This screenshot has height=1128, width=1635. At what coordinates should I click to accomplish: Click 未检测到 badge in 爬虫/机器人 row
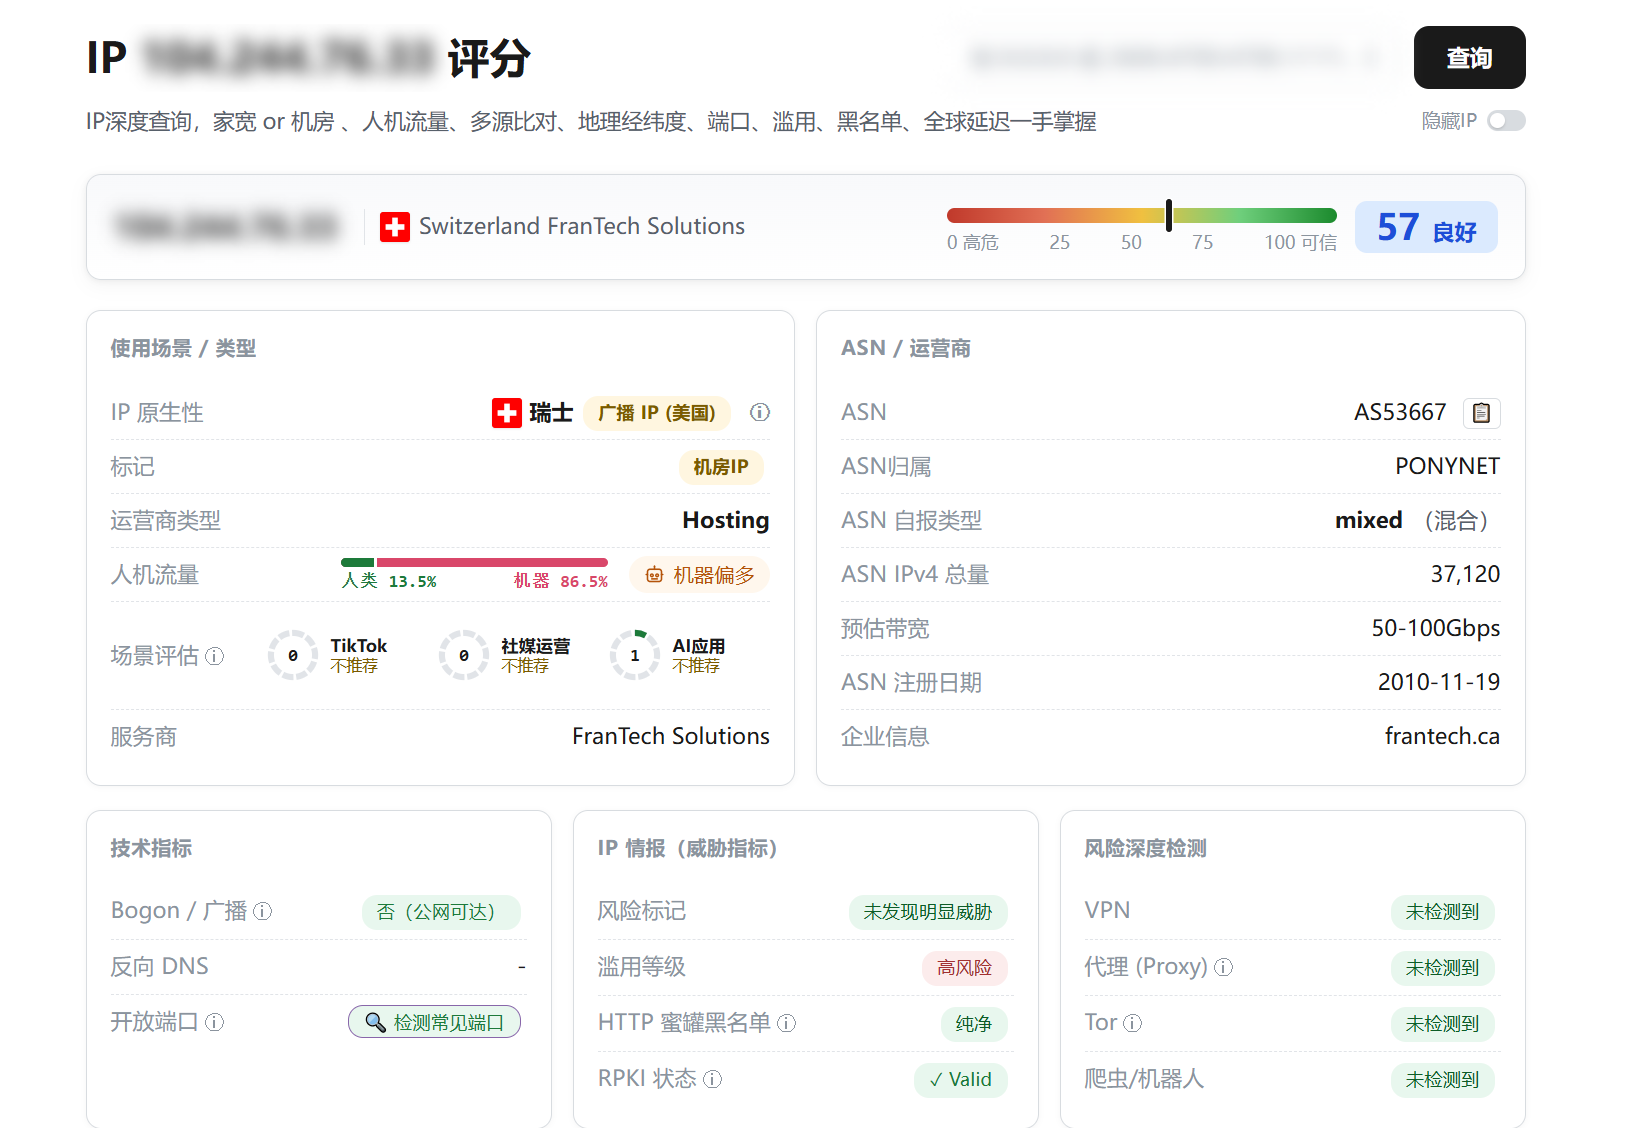pos(1442,1080)
